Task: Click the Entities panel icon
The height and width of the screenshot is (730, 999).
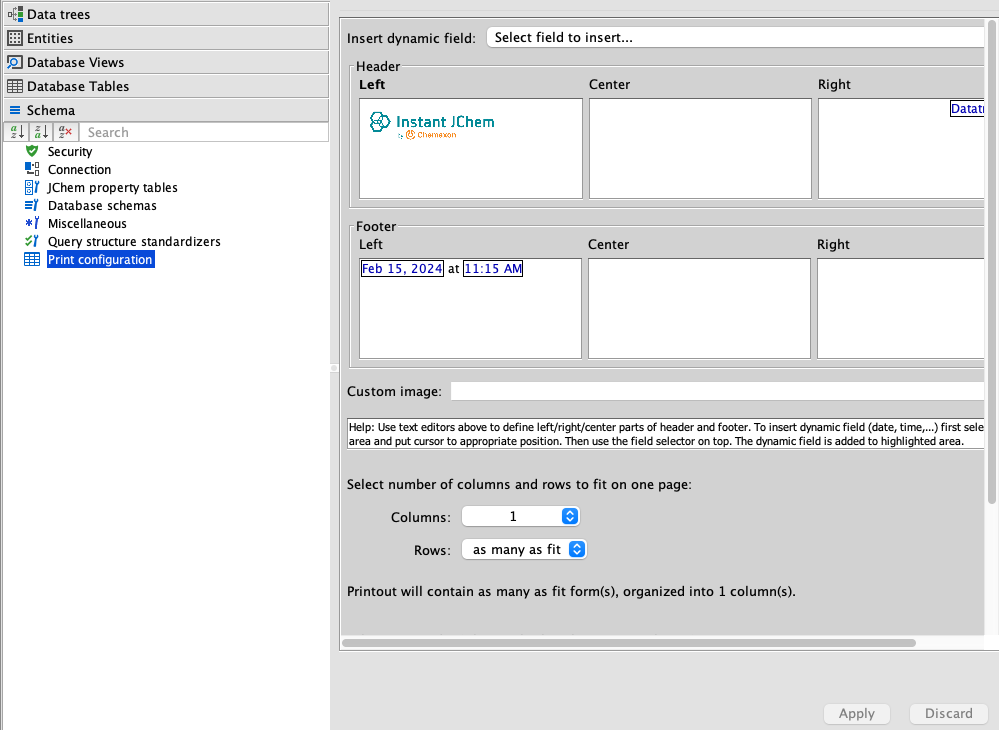Action: tap(15, 37)
